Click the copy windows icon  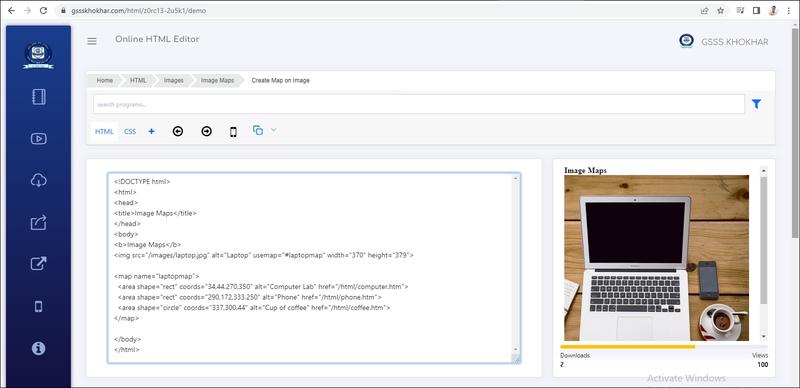[258, 130]
